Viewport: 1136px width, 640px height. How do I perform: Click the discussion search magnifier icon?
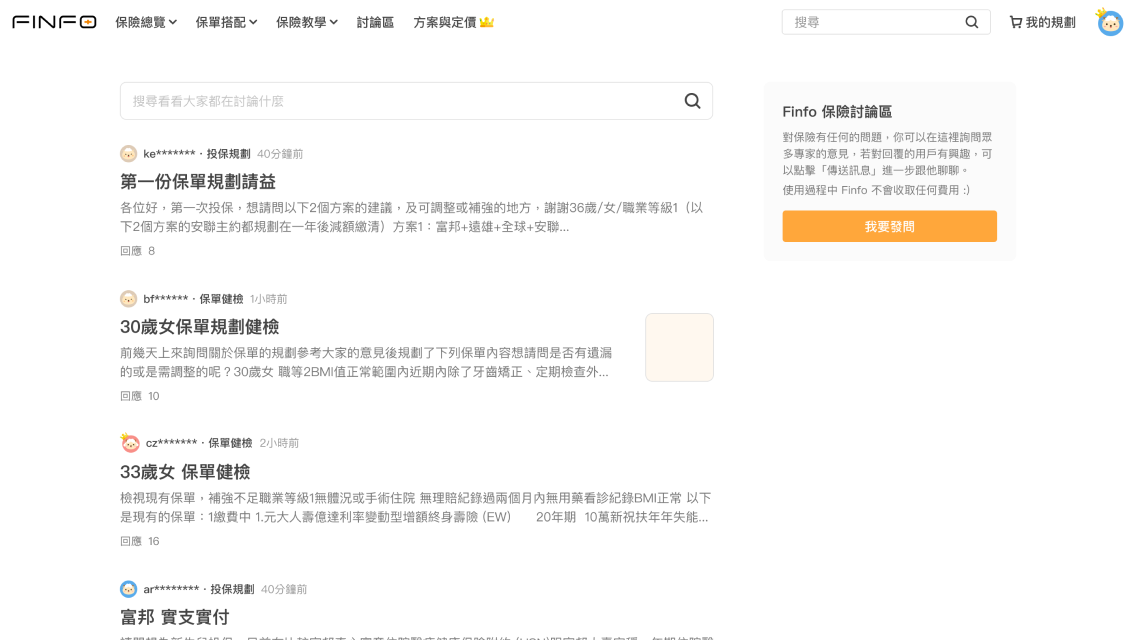[693, 101]
